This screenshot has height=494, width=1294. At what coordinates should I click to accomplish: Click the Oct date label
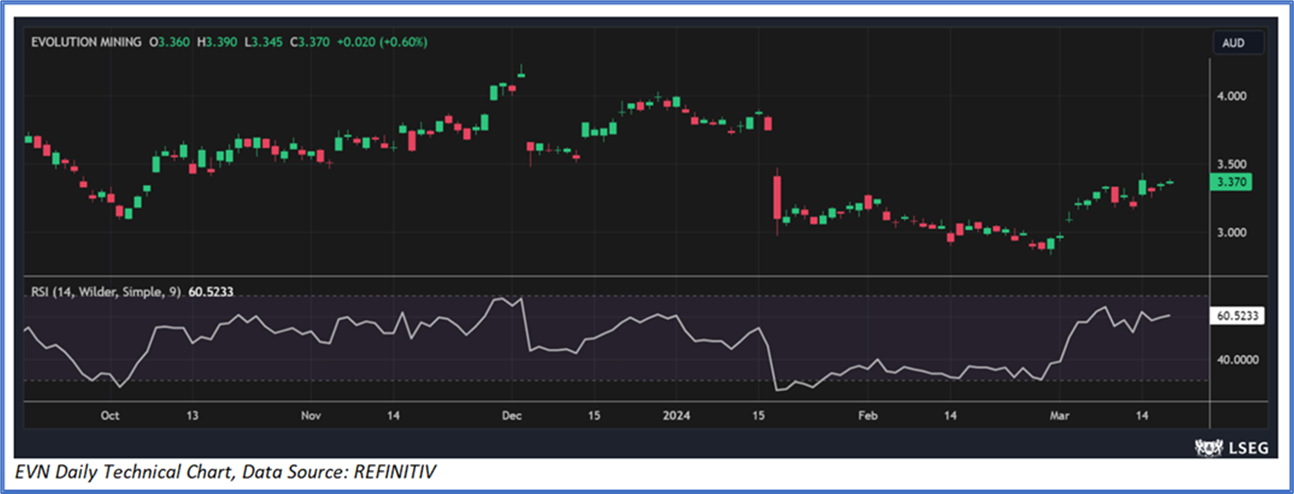coord(110,415)
